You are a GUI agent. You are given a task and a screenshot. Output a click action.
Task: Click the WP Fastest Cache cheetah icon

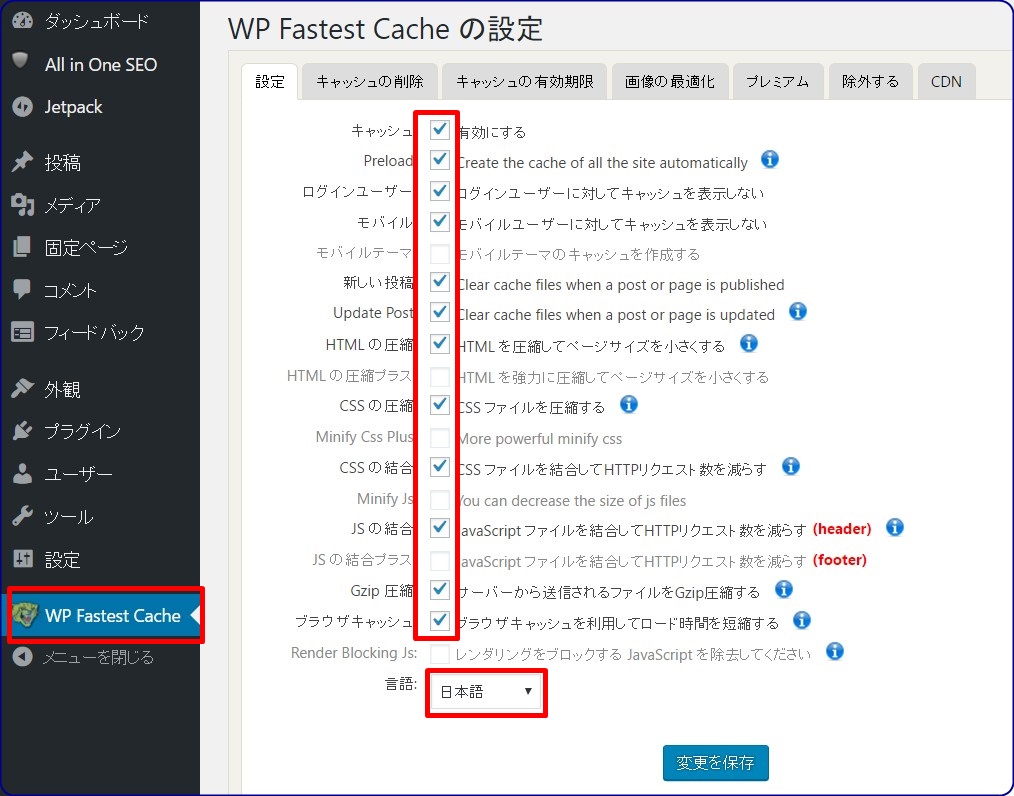(x=25, y=615)
